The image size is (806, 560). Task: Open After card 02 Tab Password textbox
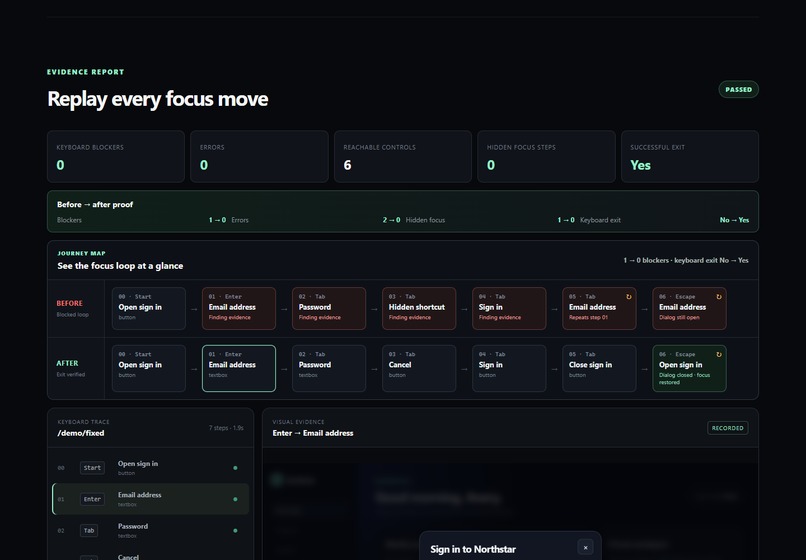(x=329, y=368)
